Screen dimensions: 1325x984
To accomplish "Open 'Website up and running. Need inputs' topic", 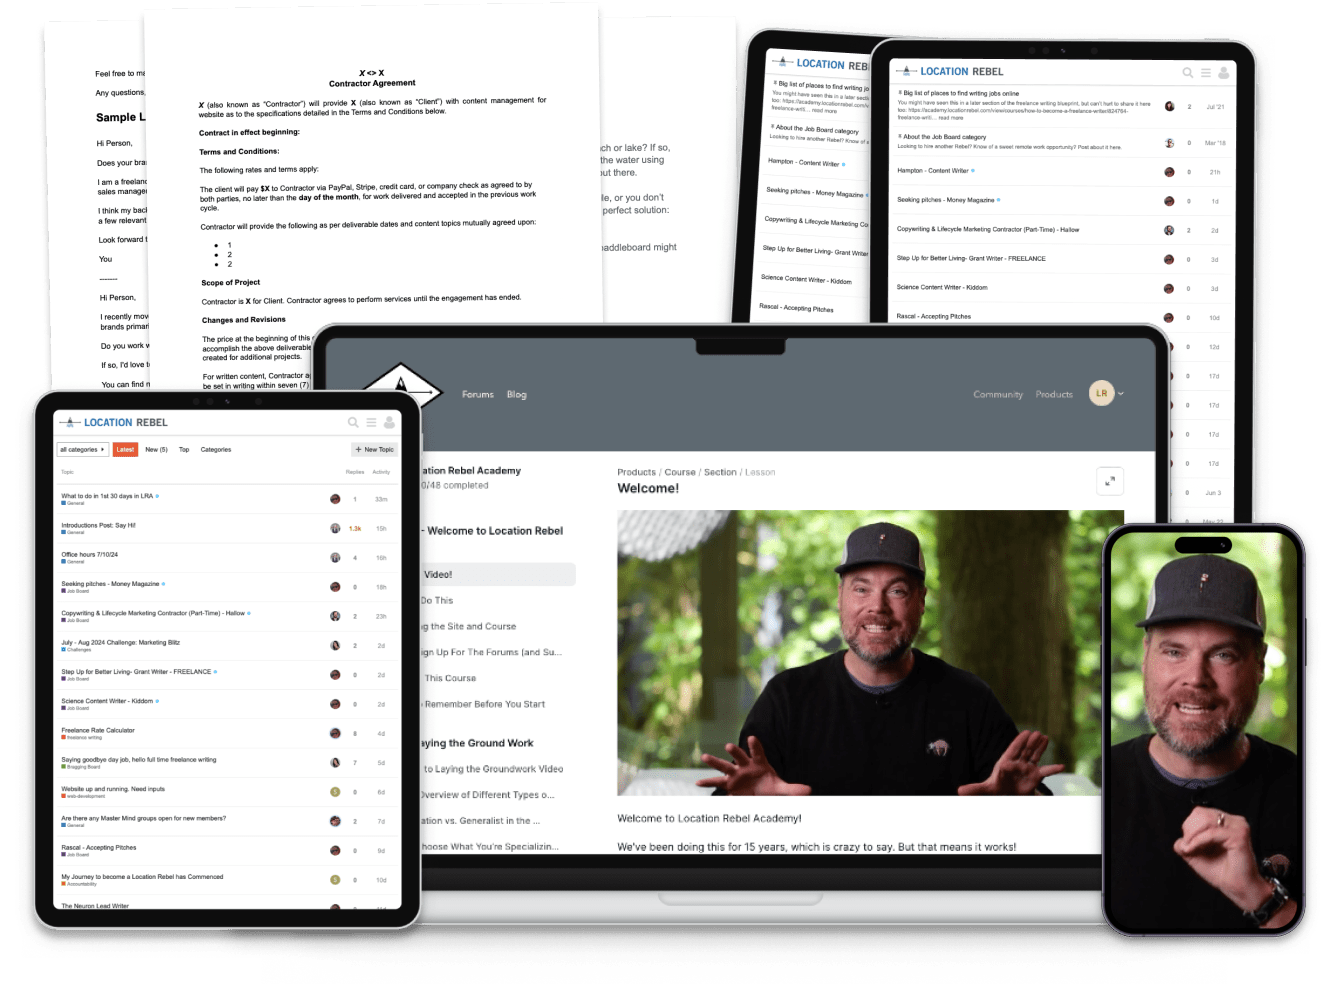I will coord(113,788).
